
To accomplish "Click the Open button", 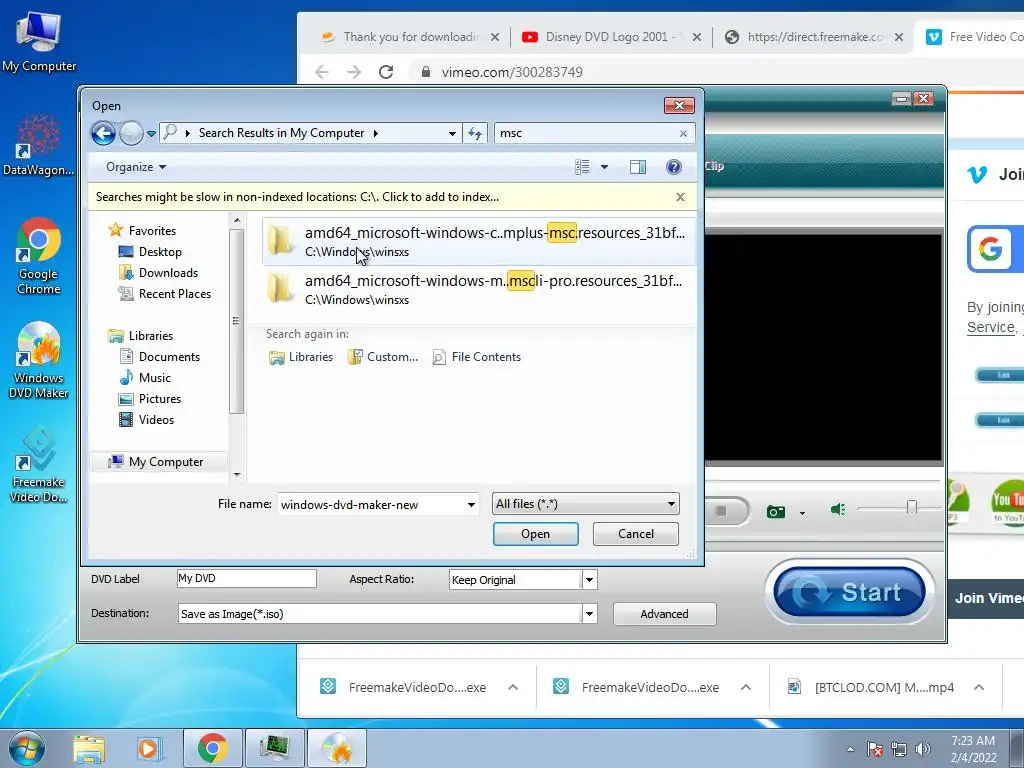I will pos(536,534).
